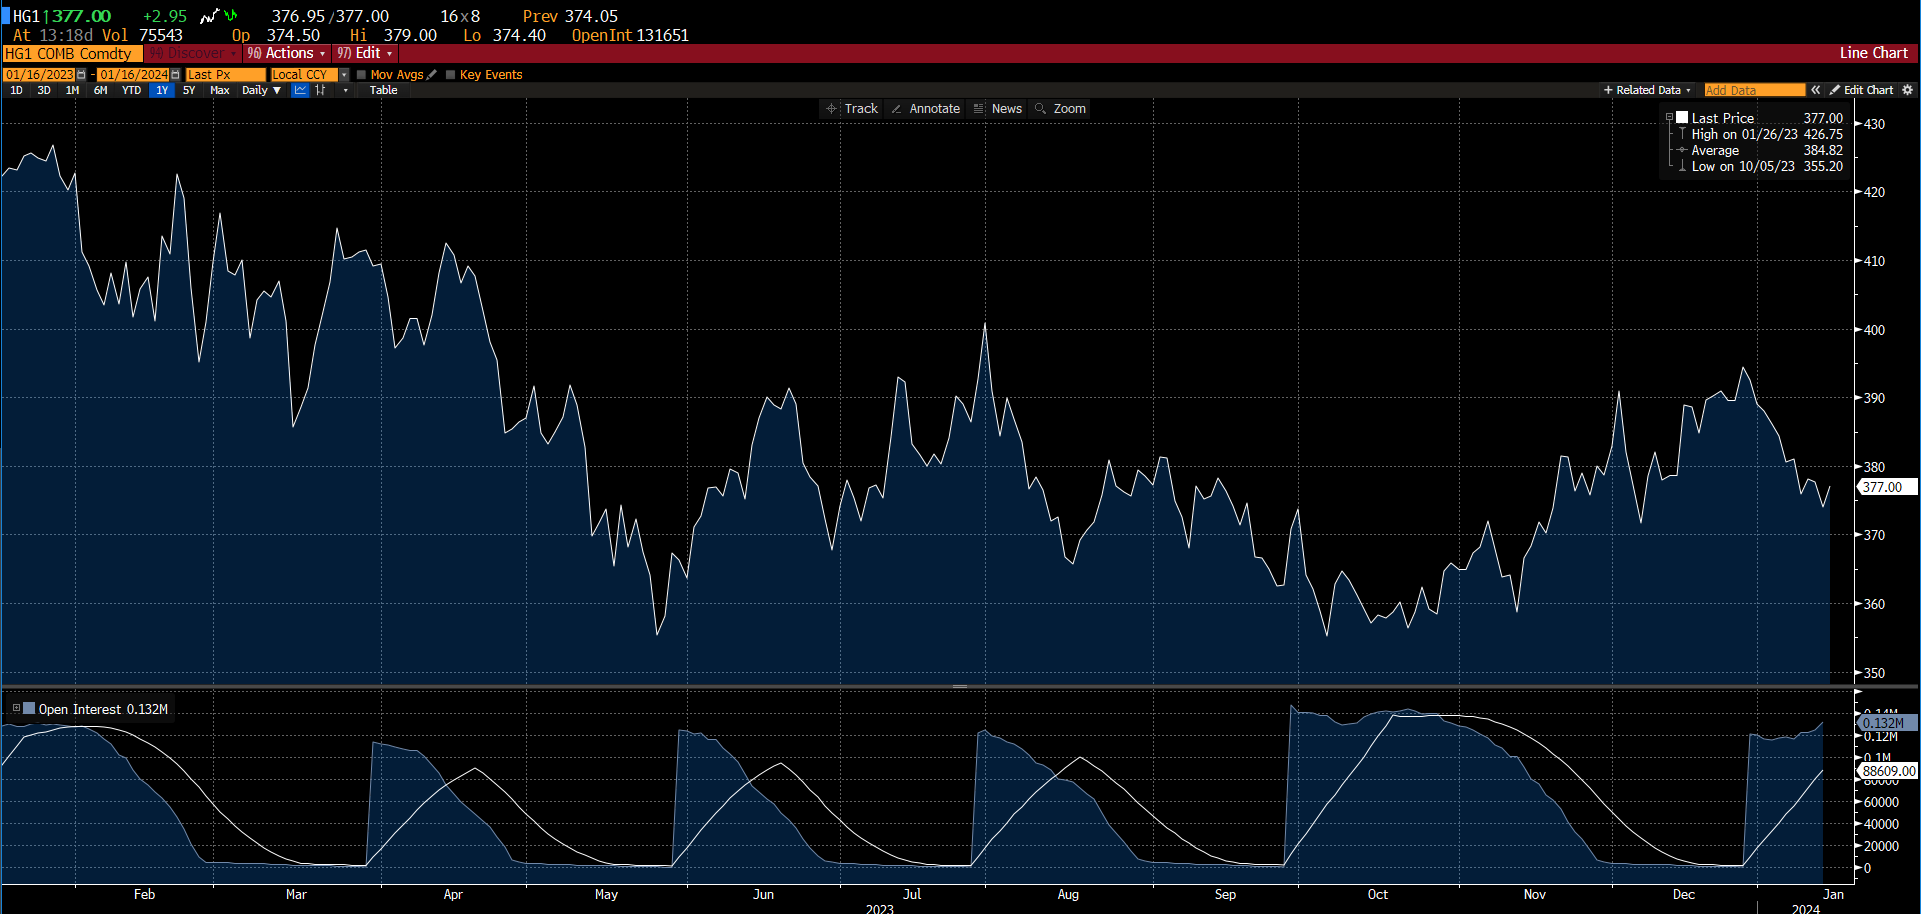
Task: Select the line chart style icon
Action: 300,90
